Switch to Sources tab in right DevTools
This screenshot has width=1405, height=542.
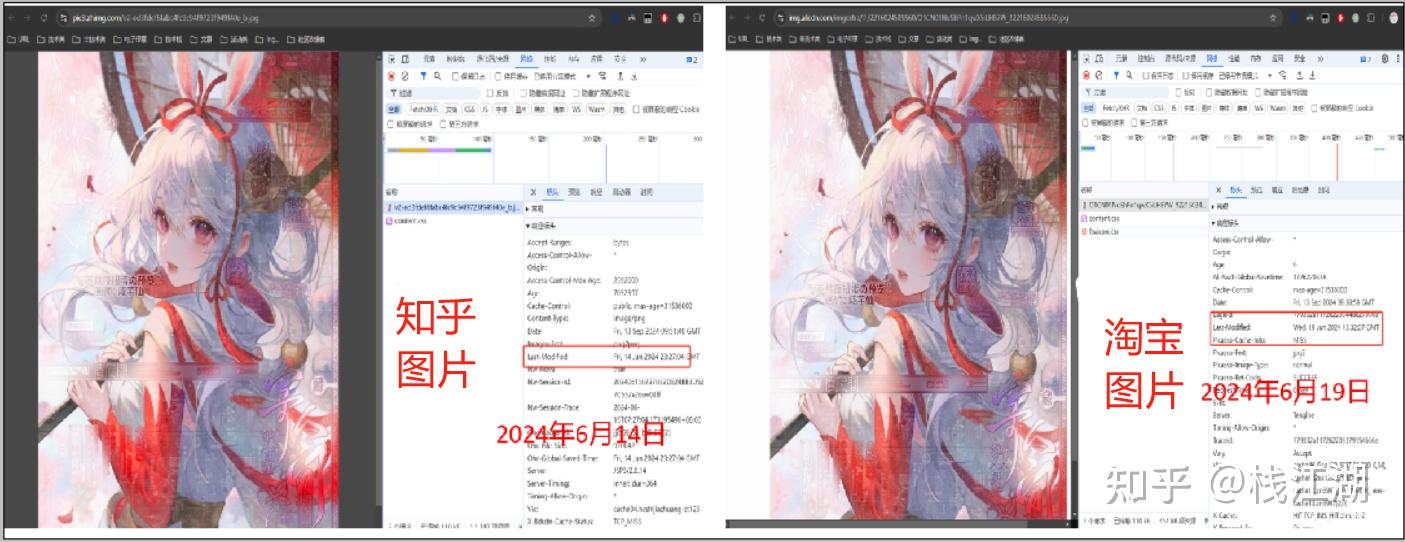[1181, 59]
